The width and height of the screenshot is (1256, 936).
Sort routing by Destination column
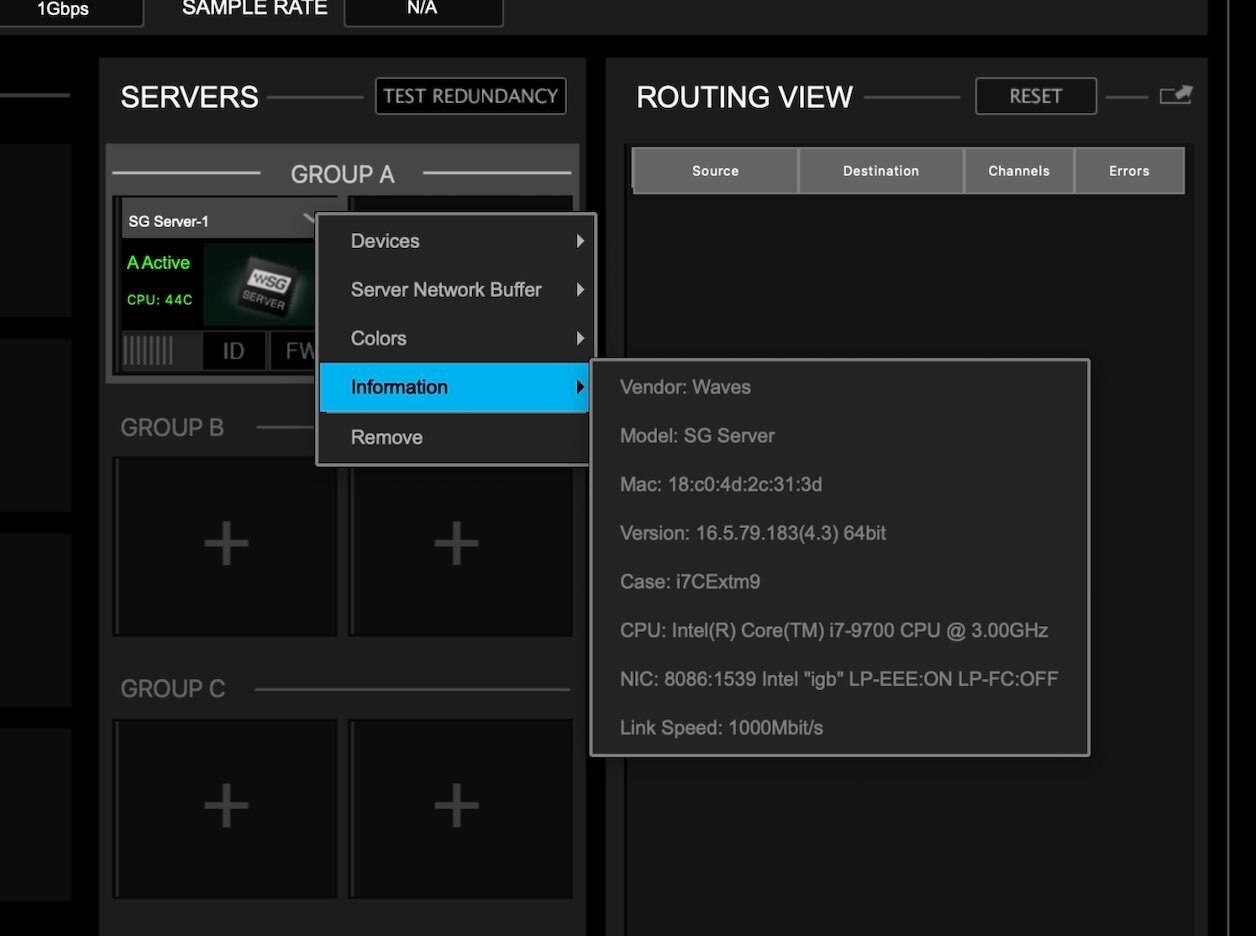coord(881,171)
